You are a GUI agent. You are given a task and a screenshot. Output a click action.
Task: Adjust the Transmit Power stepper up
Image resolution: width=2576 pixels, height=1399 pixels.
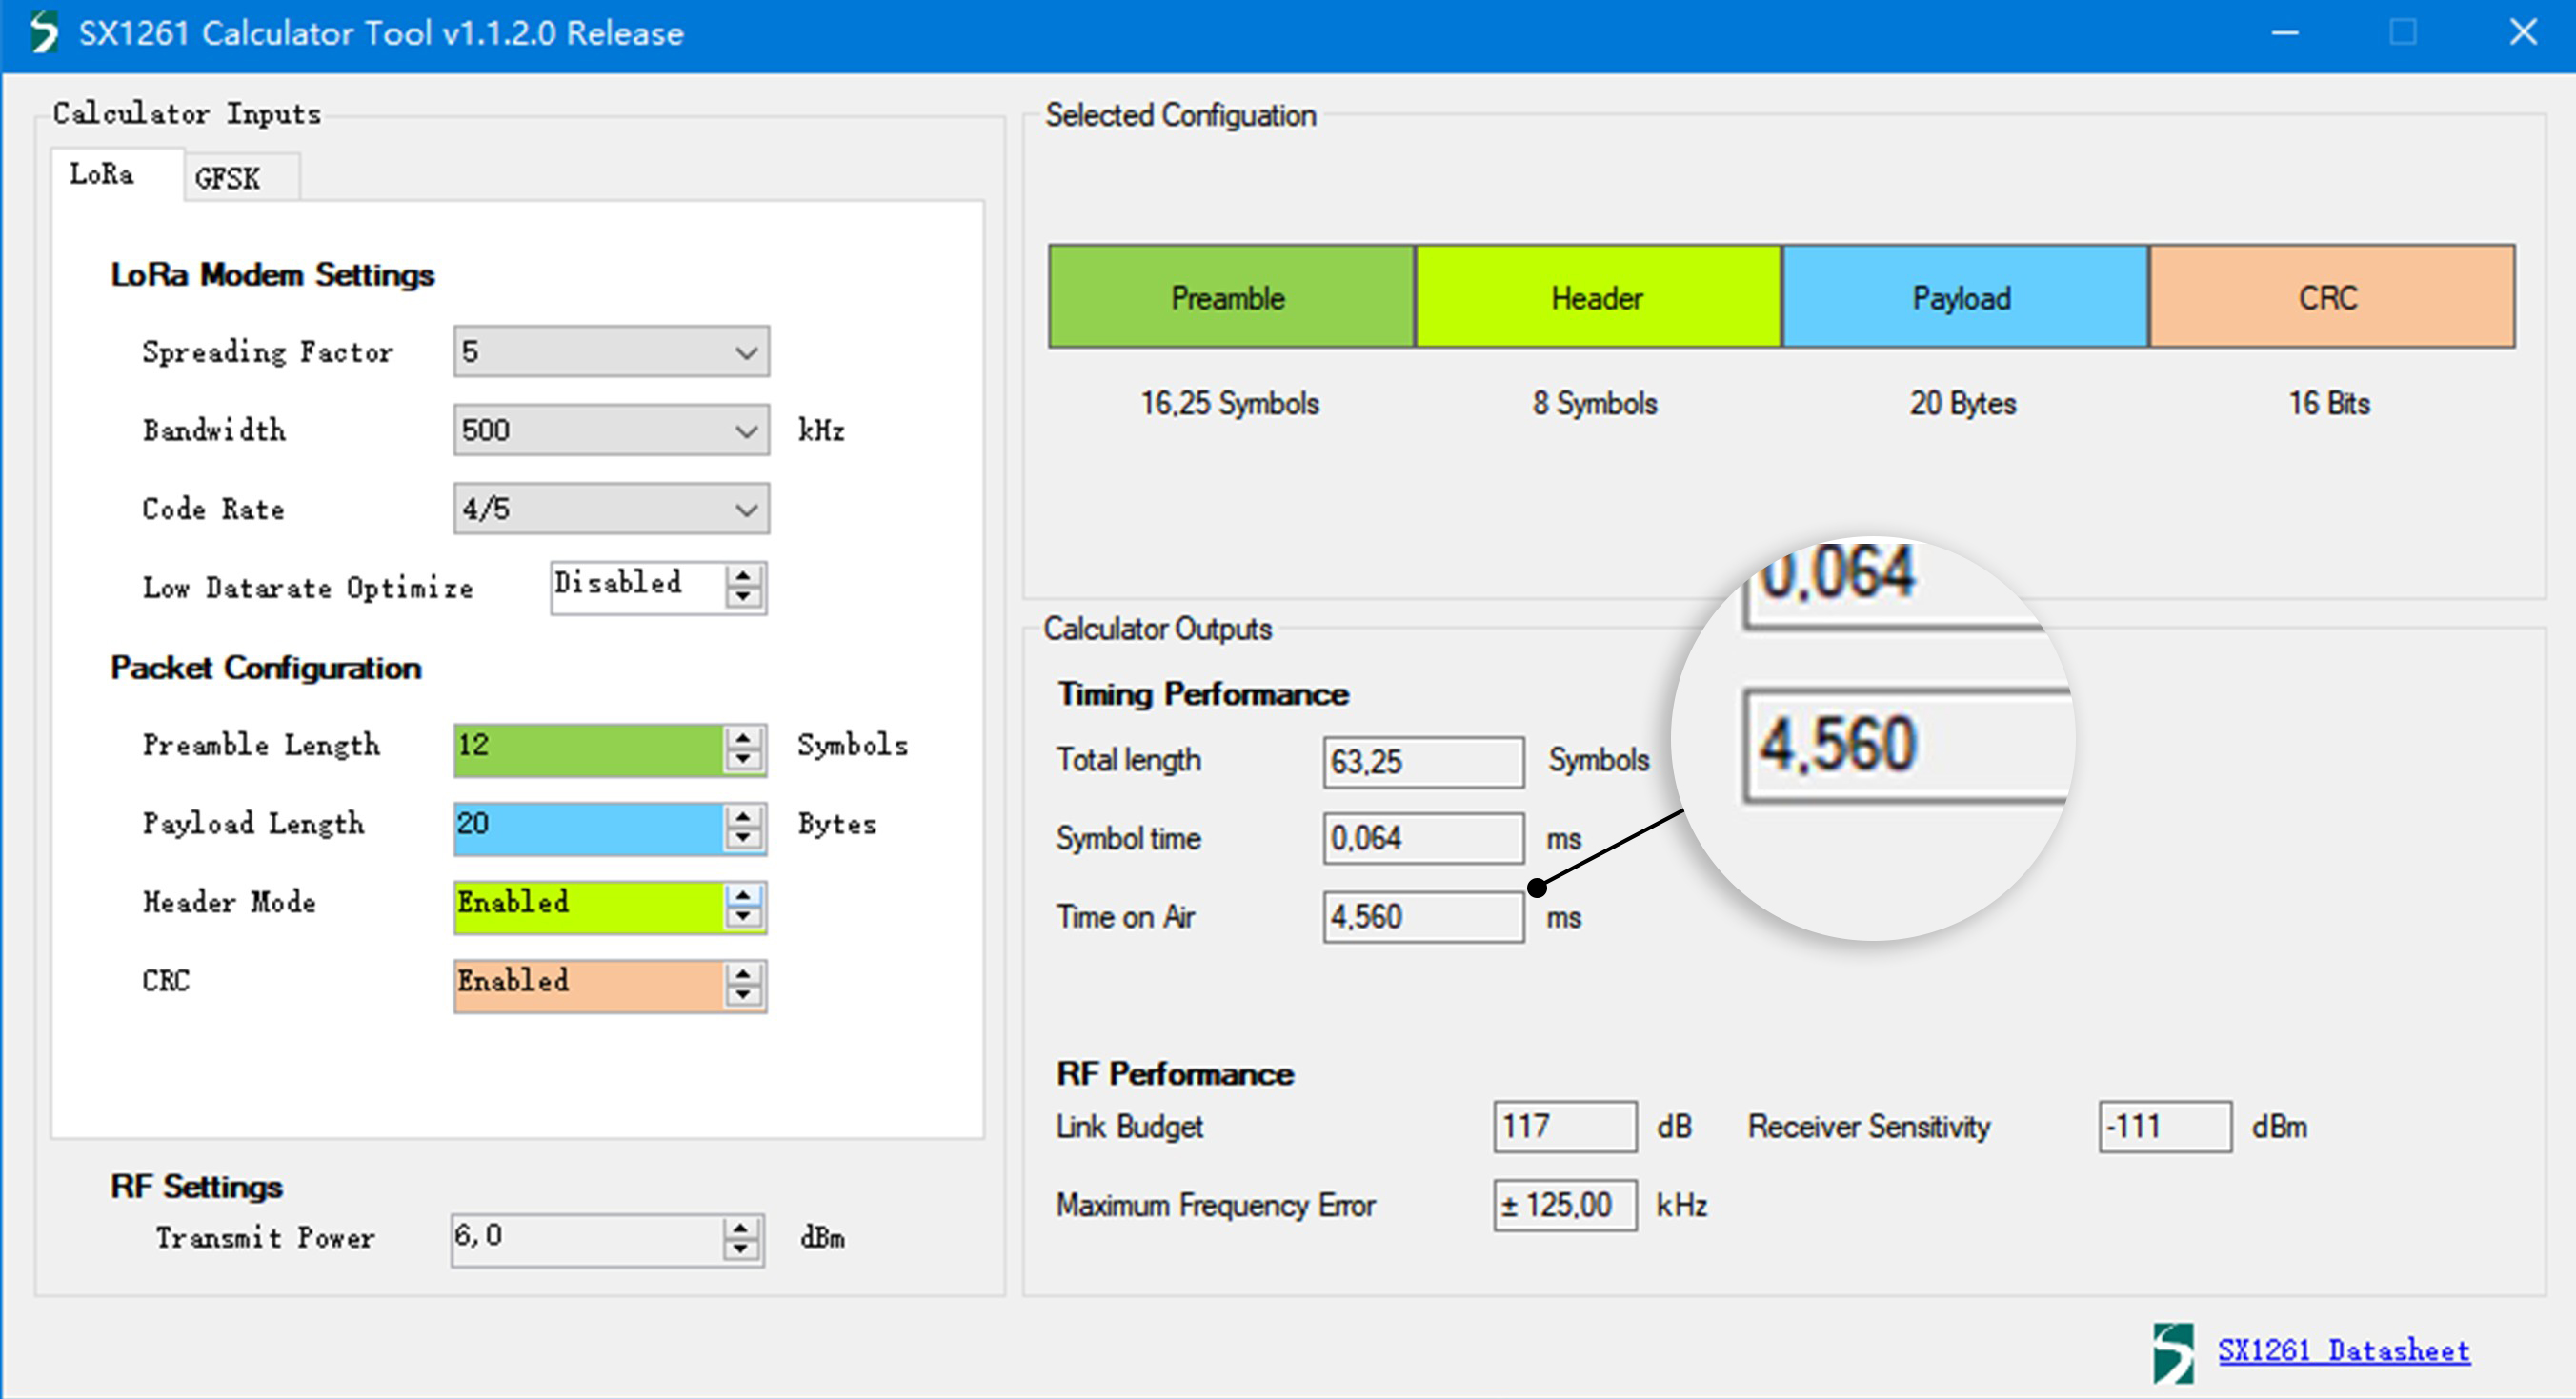click(744, 1244)
